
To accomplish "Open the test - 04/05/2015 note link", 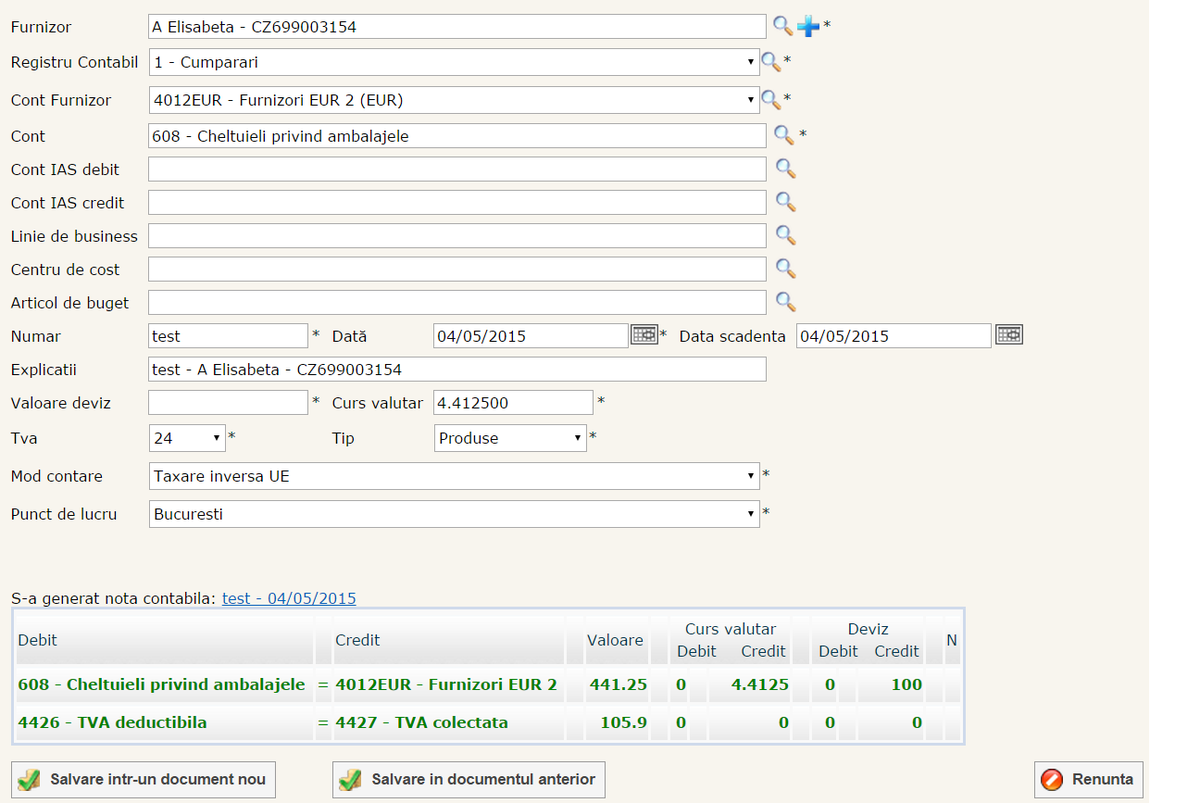I will (289, 598).
